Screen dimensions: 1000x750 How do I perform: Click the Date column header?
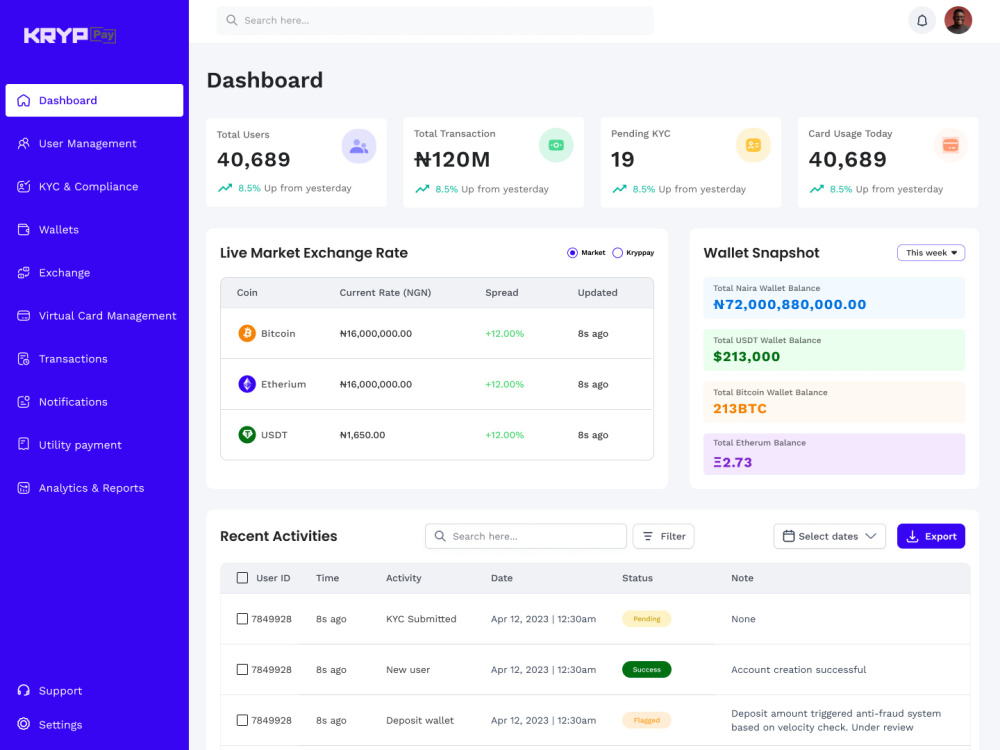coord(502,578)
